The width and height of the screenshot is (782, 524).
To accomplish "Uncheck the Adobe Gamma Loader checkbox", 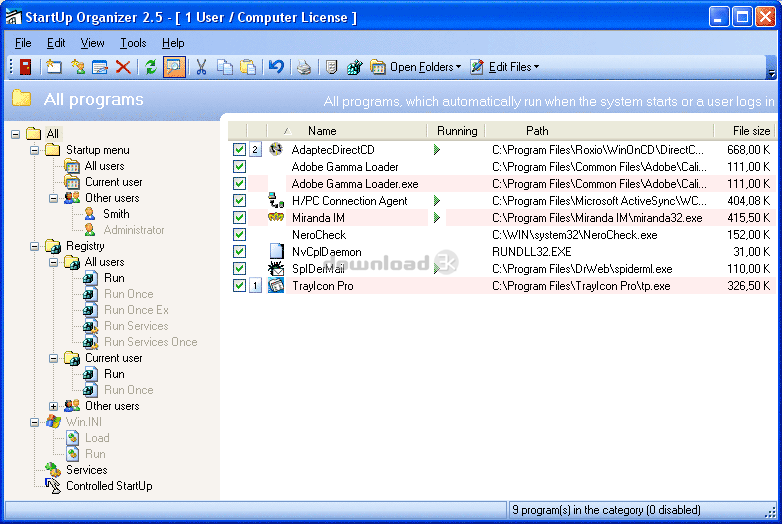I will pos(239,166).
